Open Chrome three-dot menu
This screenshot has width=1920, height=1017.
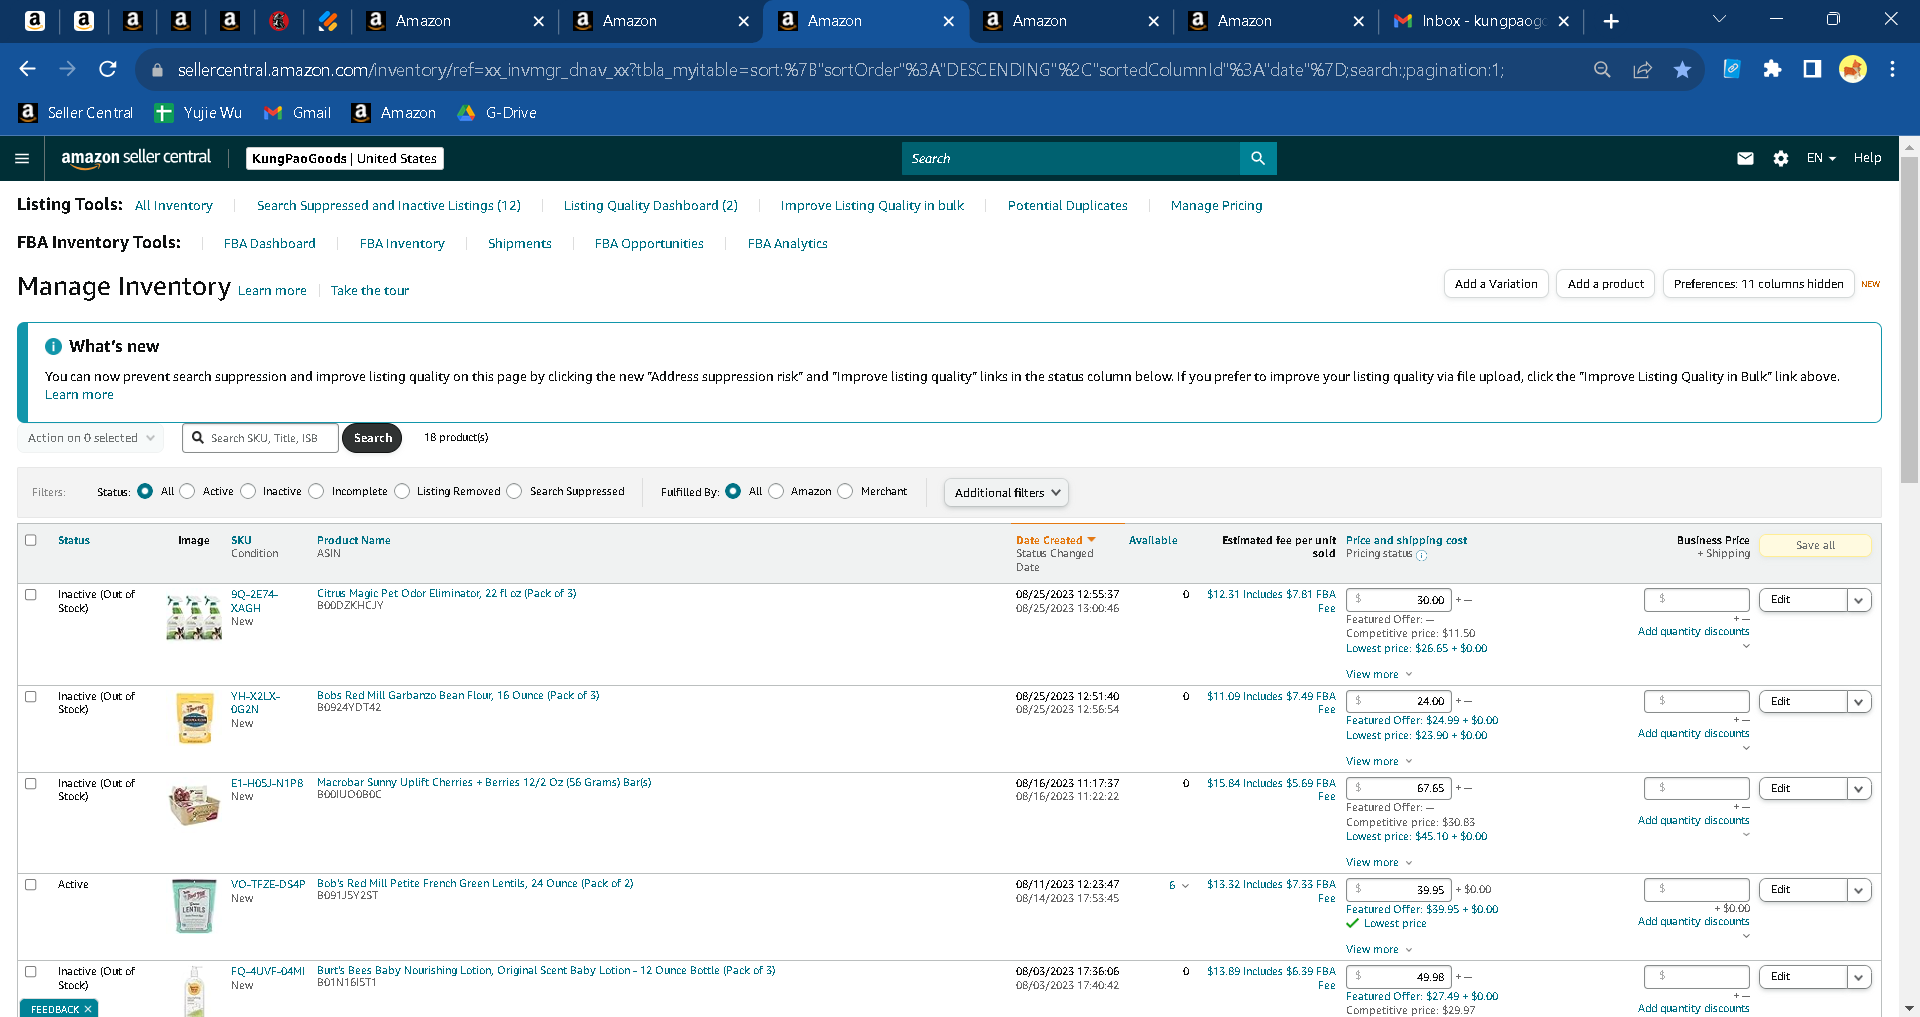pos(1892,69)
